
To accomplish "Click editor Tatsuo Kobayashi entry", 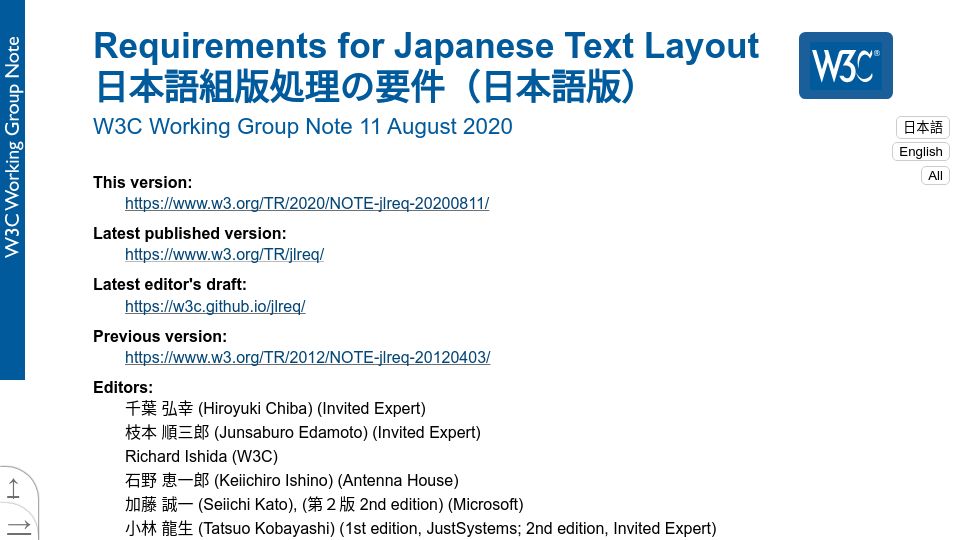I will (420, 528).
